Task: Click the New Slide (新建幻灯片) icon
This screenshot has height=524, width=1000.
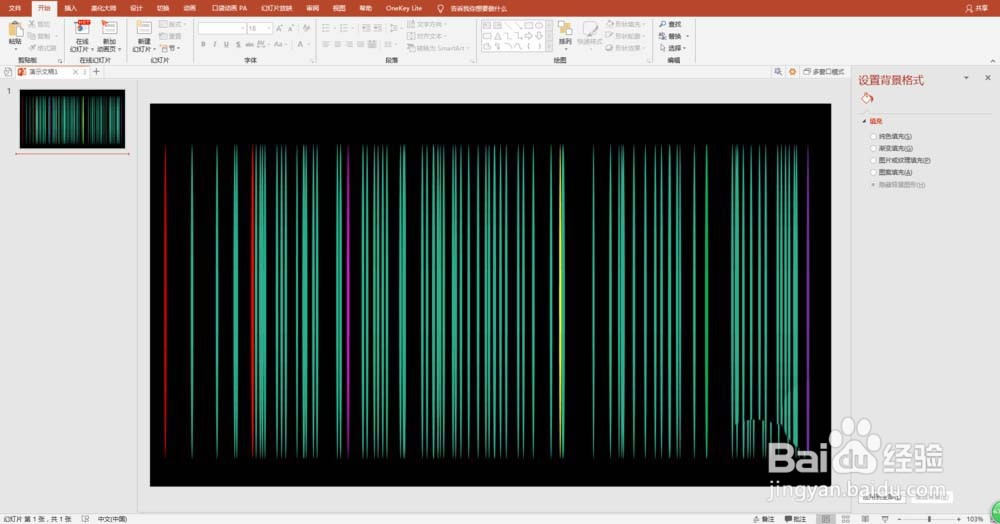Action: pos(144,29)
